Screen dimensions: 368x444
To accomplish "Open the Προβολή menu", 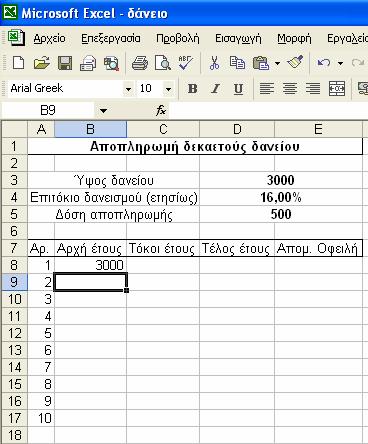I will tap(178, 38).
